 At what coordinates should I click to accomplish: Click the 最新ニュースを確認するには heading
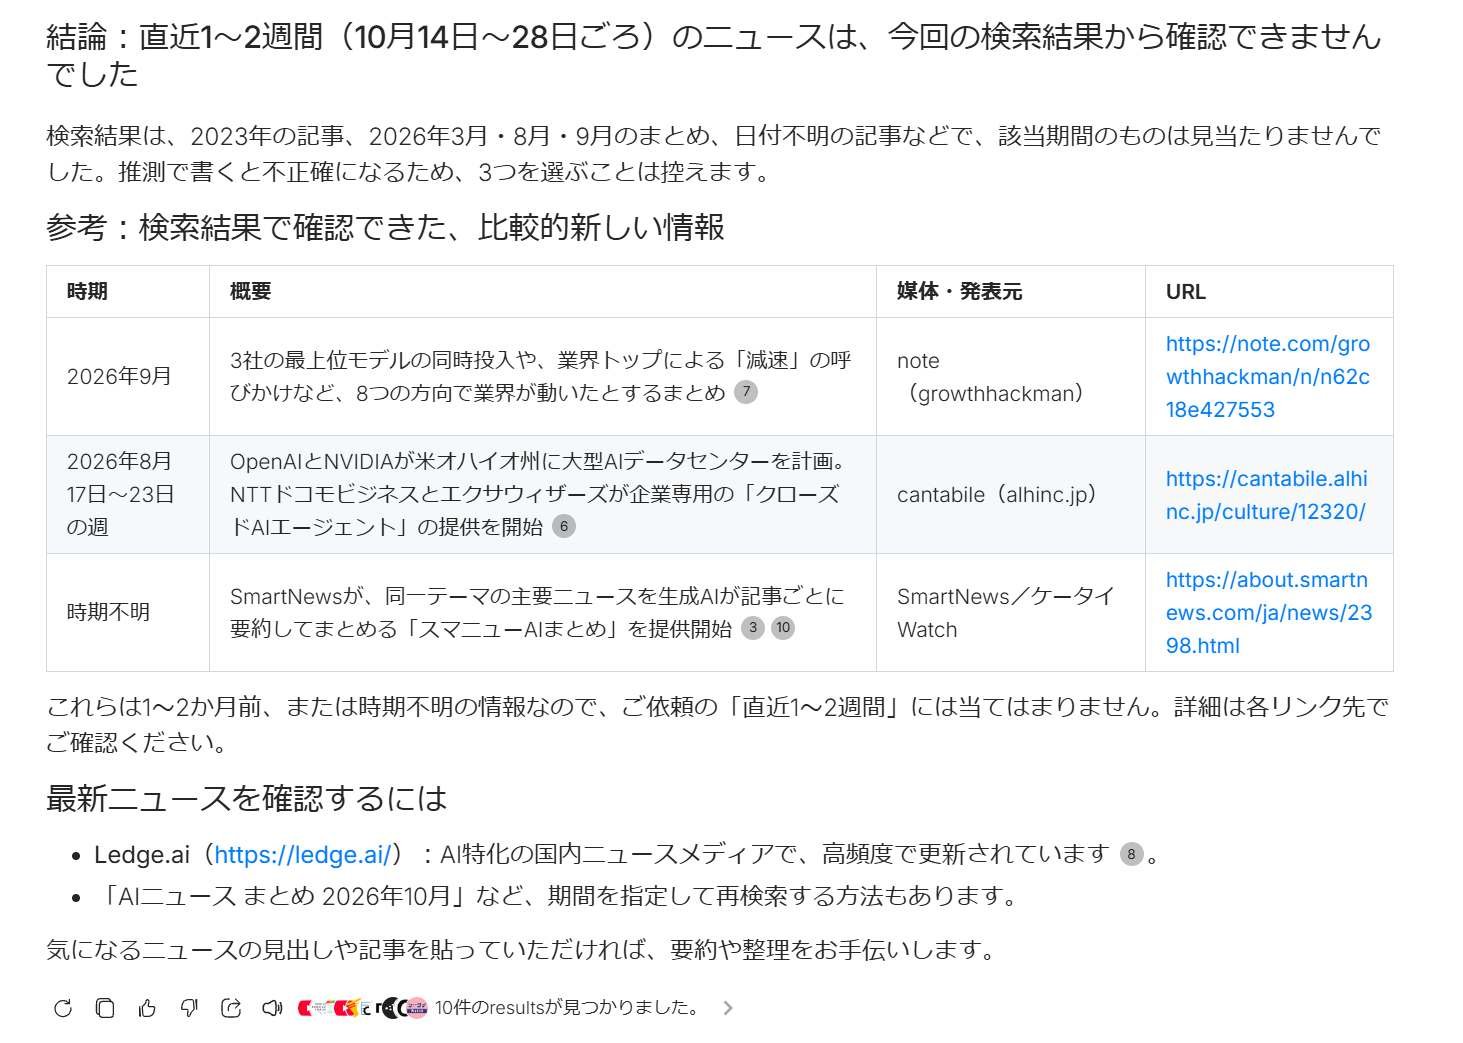(246, 798)
